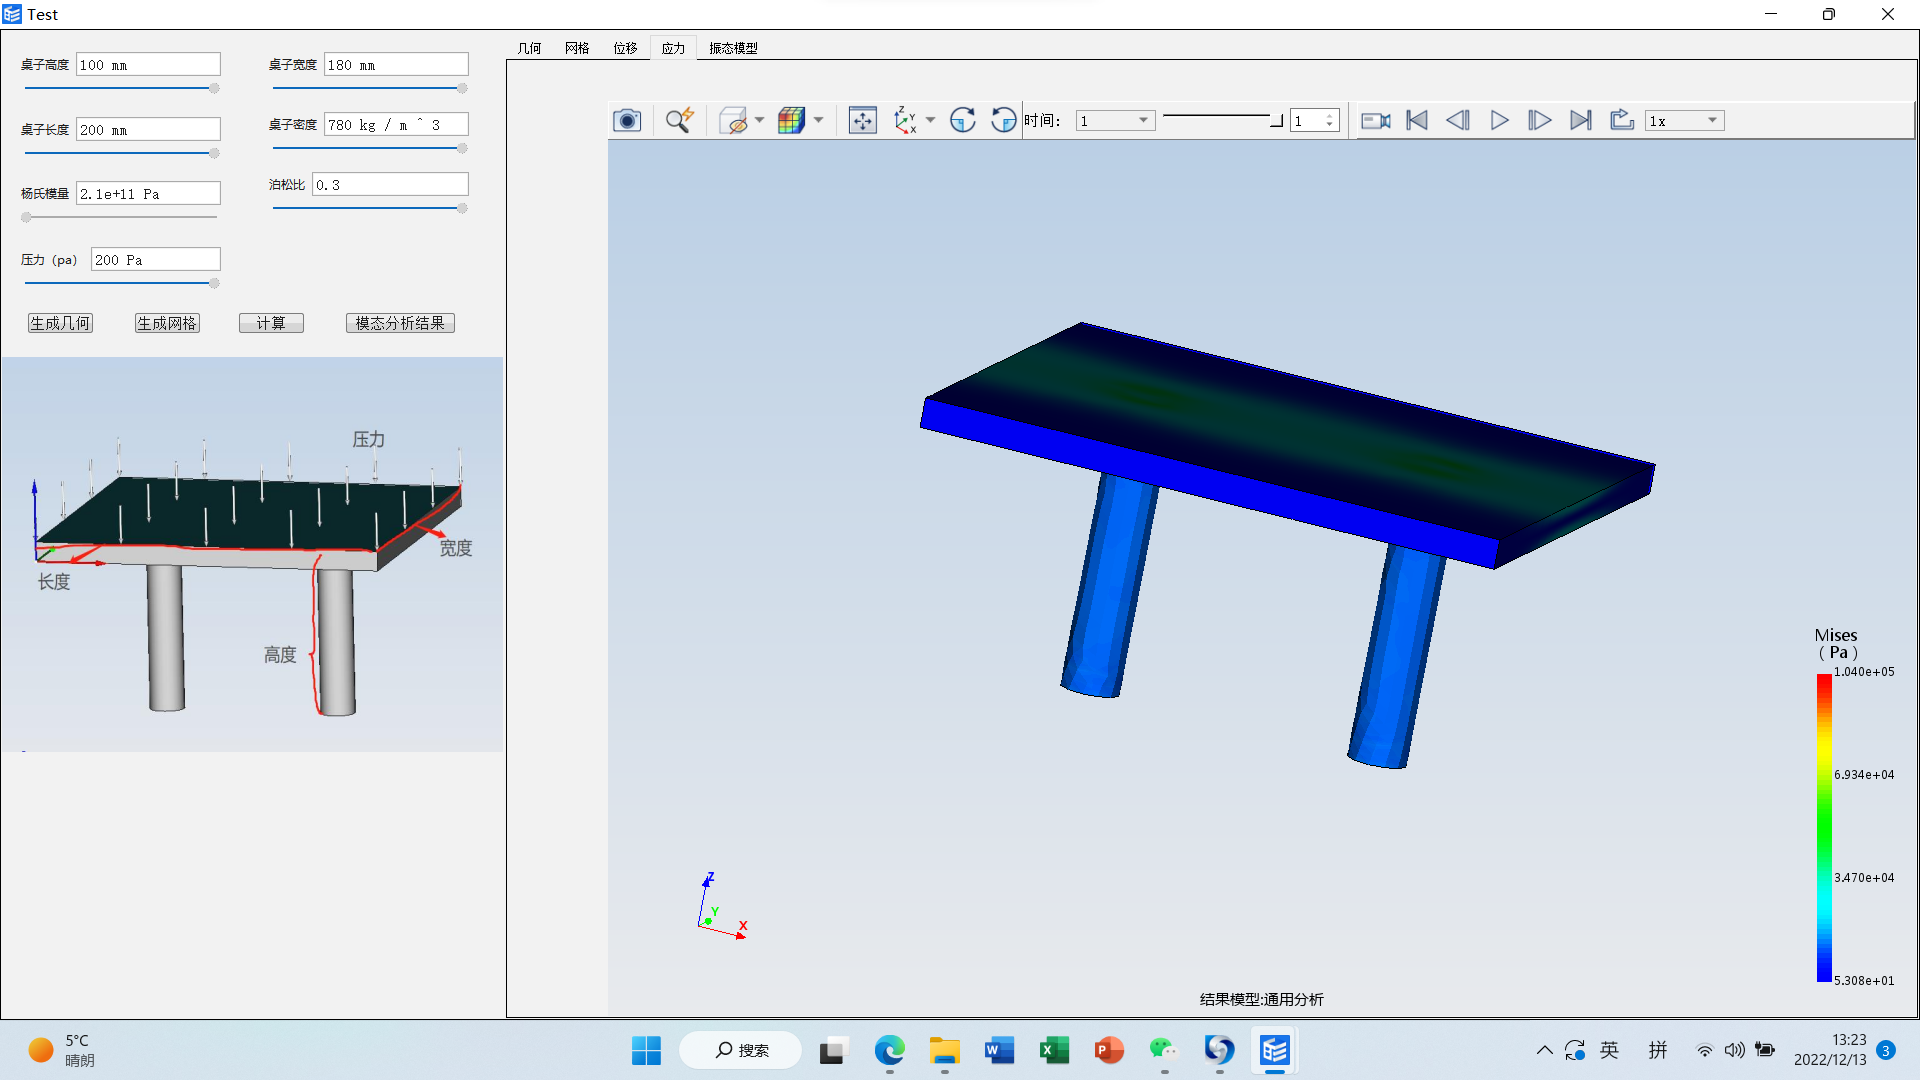The height and width of the screenshot is (1080, 1920).
Task: Open WeChat from taskbar
Action: pyautogui.click(x=1164, y=1050)
